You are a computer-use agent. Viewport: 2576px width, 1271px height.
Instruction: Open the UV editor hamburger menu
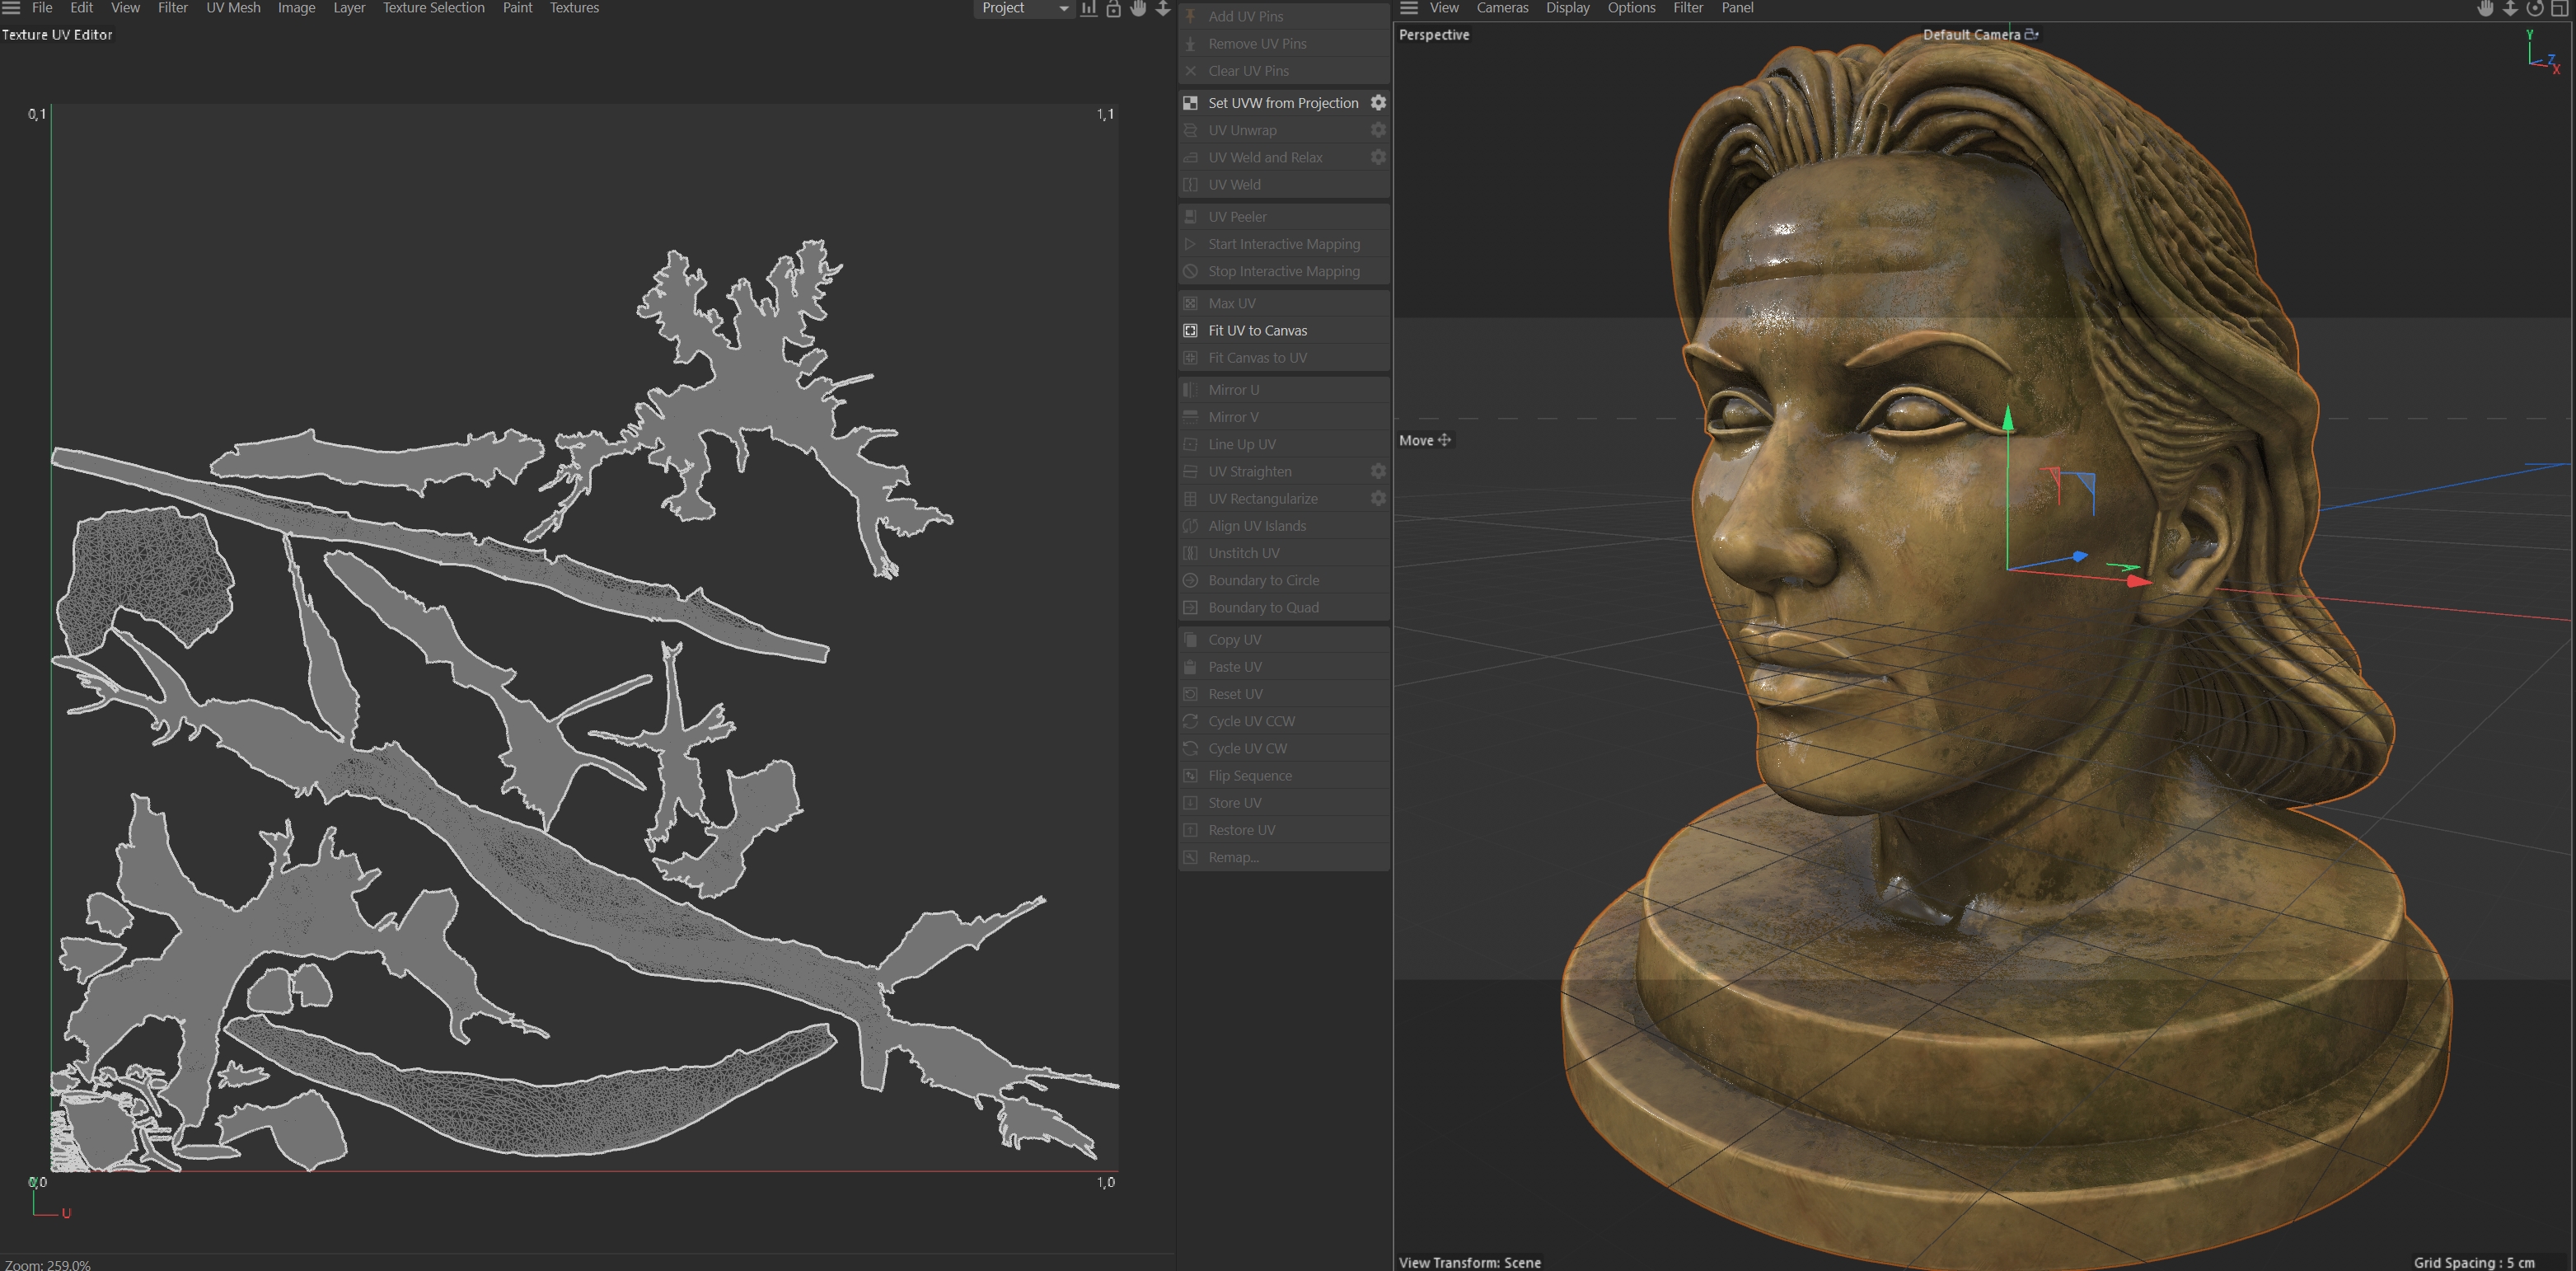pos(11,8)
